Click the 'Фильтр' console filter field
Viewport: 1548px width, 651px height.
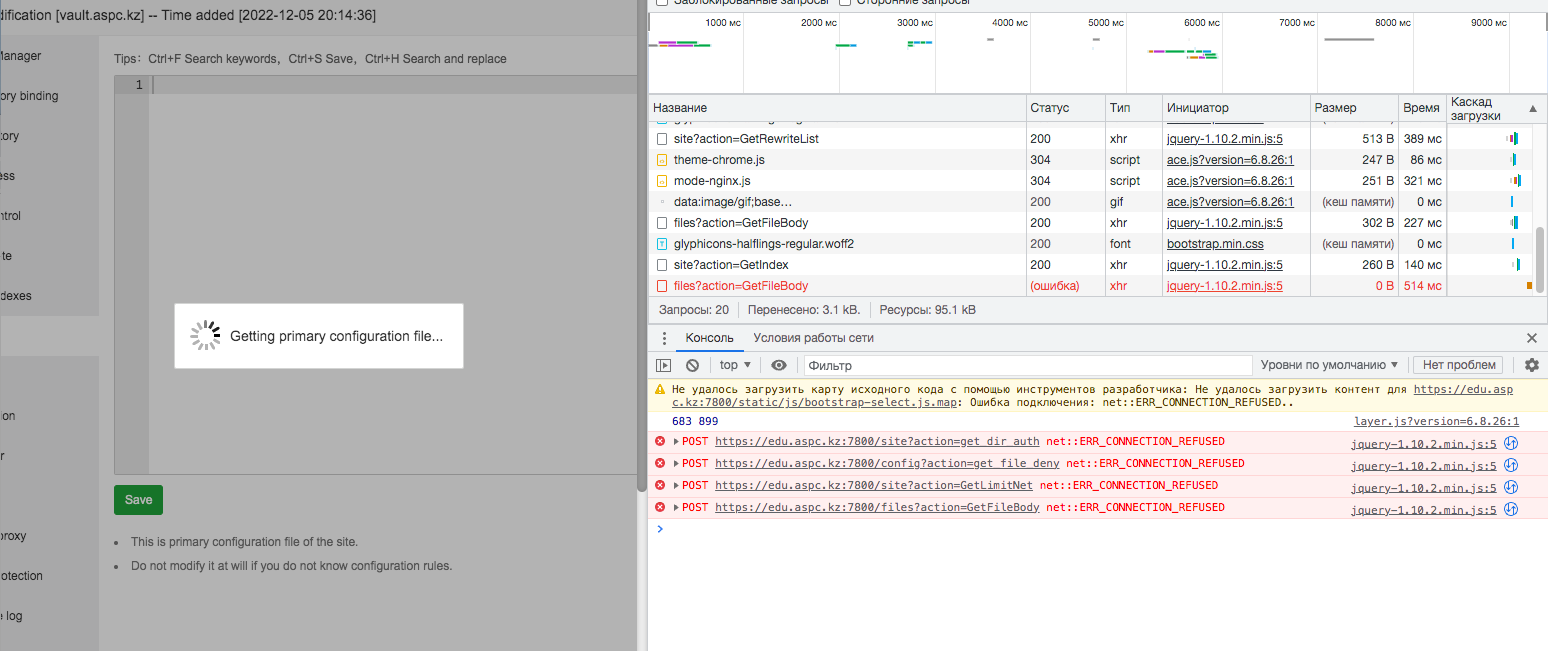pos(1025,366)
